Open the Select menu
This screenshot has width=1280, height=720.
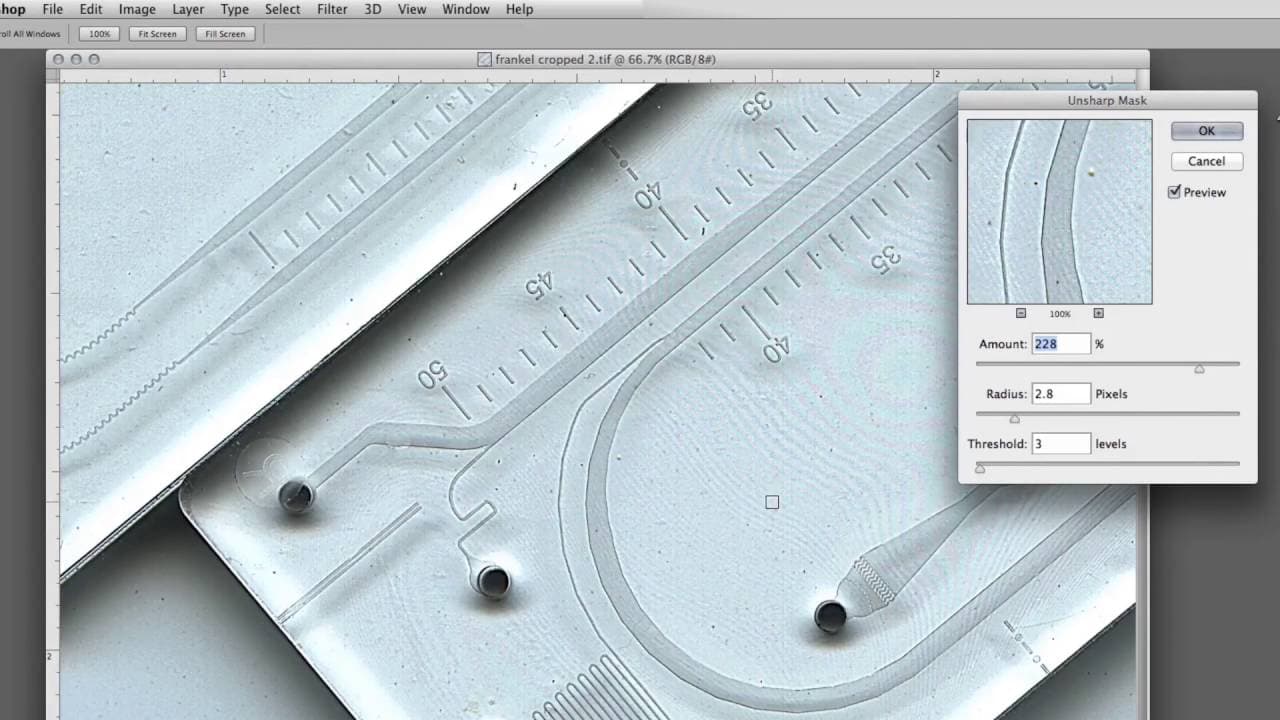282,9
